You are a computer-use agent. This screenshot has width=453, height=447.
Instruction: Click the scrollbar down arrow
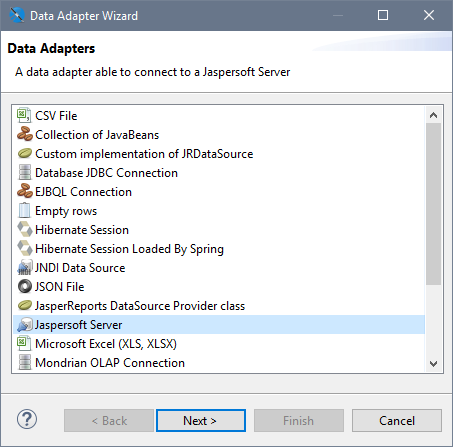[433, 364]
